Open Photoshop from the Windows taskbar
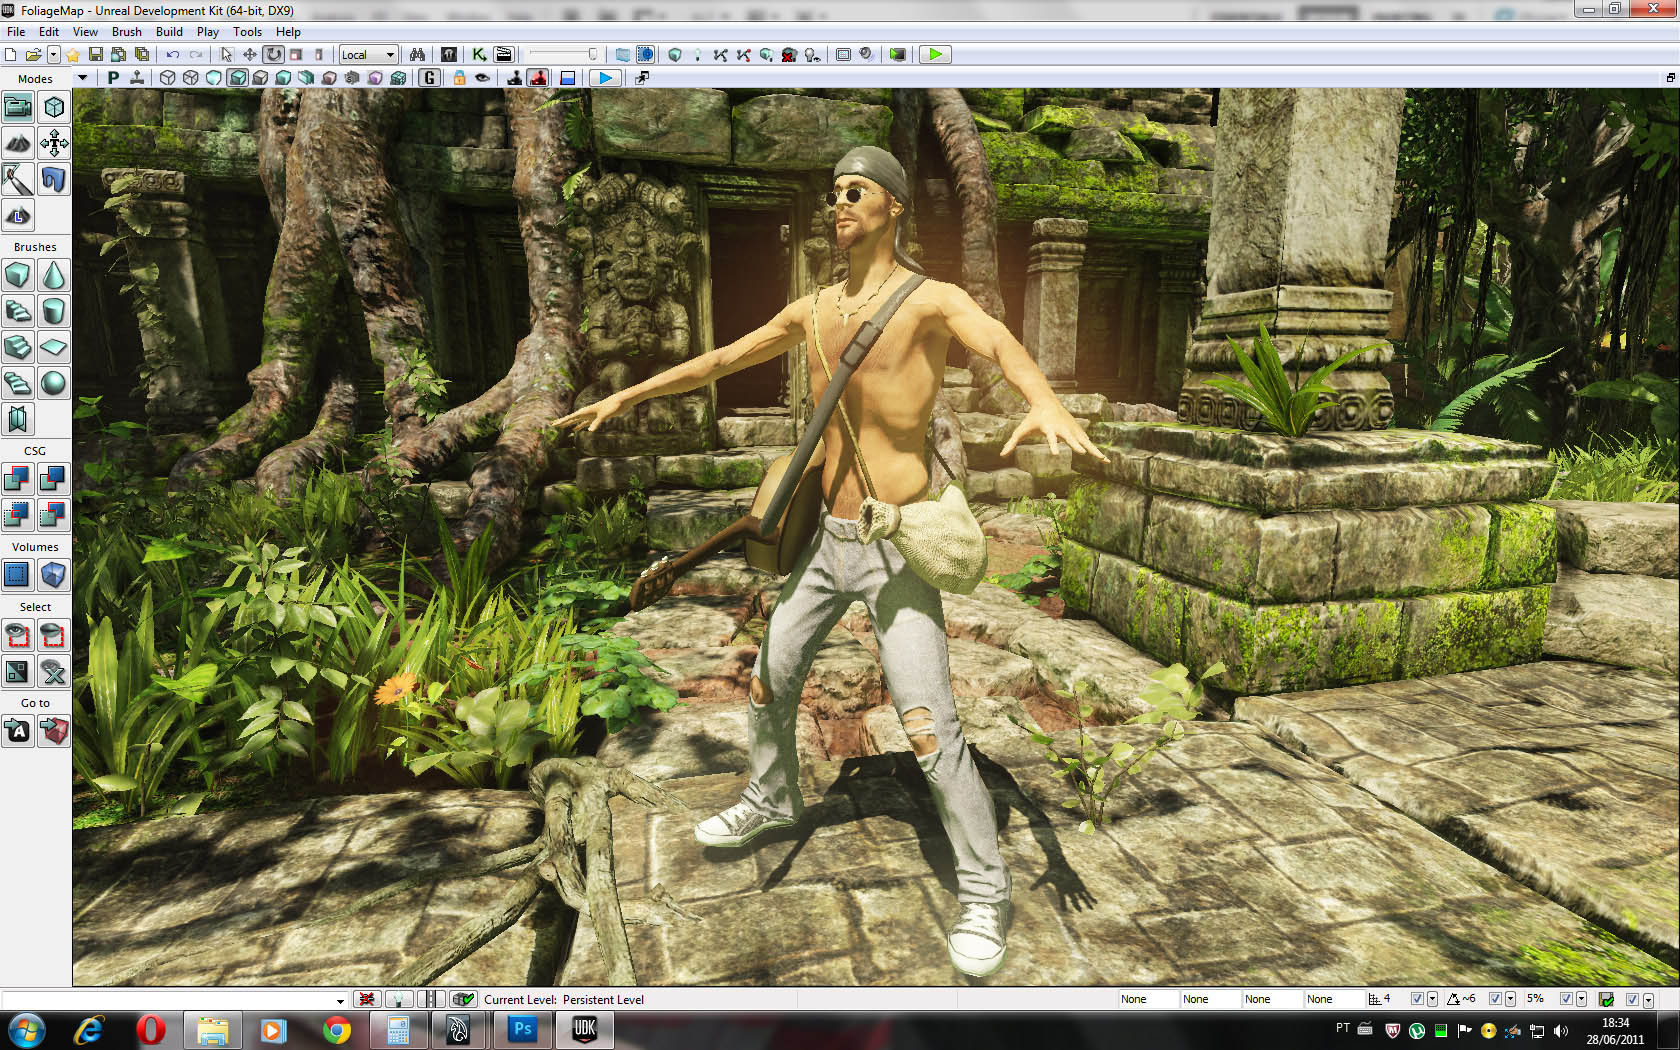Screen dimensions: 1680x1050 pyautogui.click(x=522, y=1029)
